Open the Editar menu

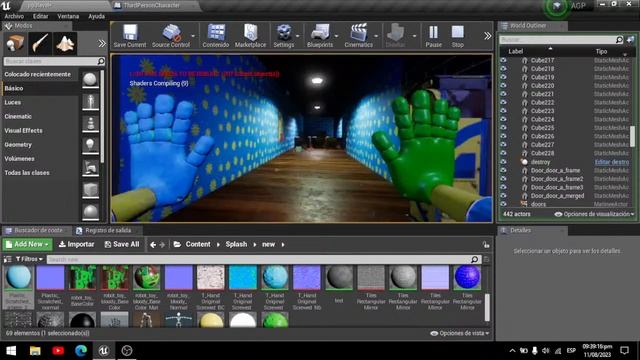(x=40, y=16)
